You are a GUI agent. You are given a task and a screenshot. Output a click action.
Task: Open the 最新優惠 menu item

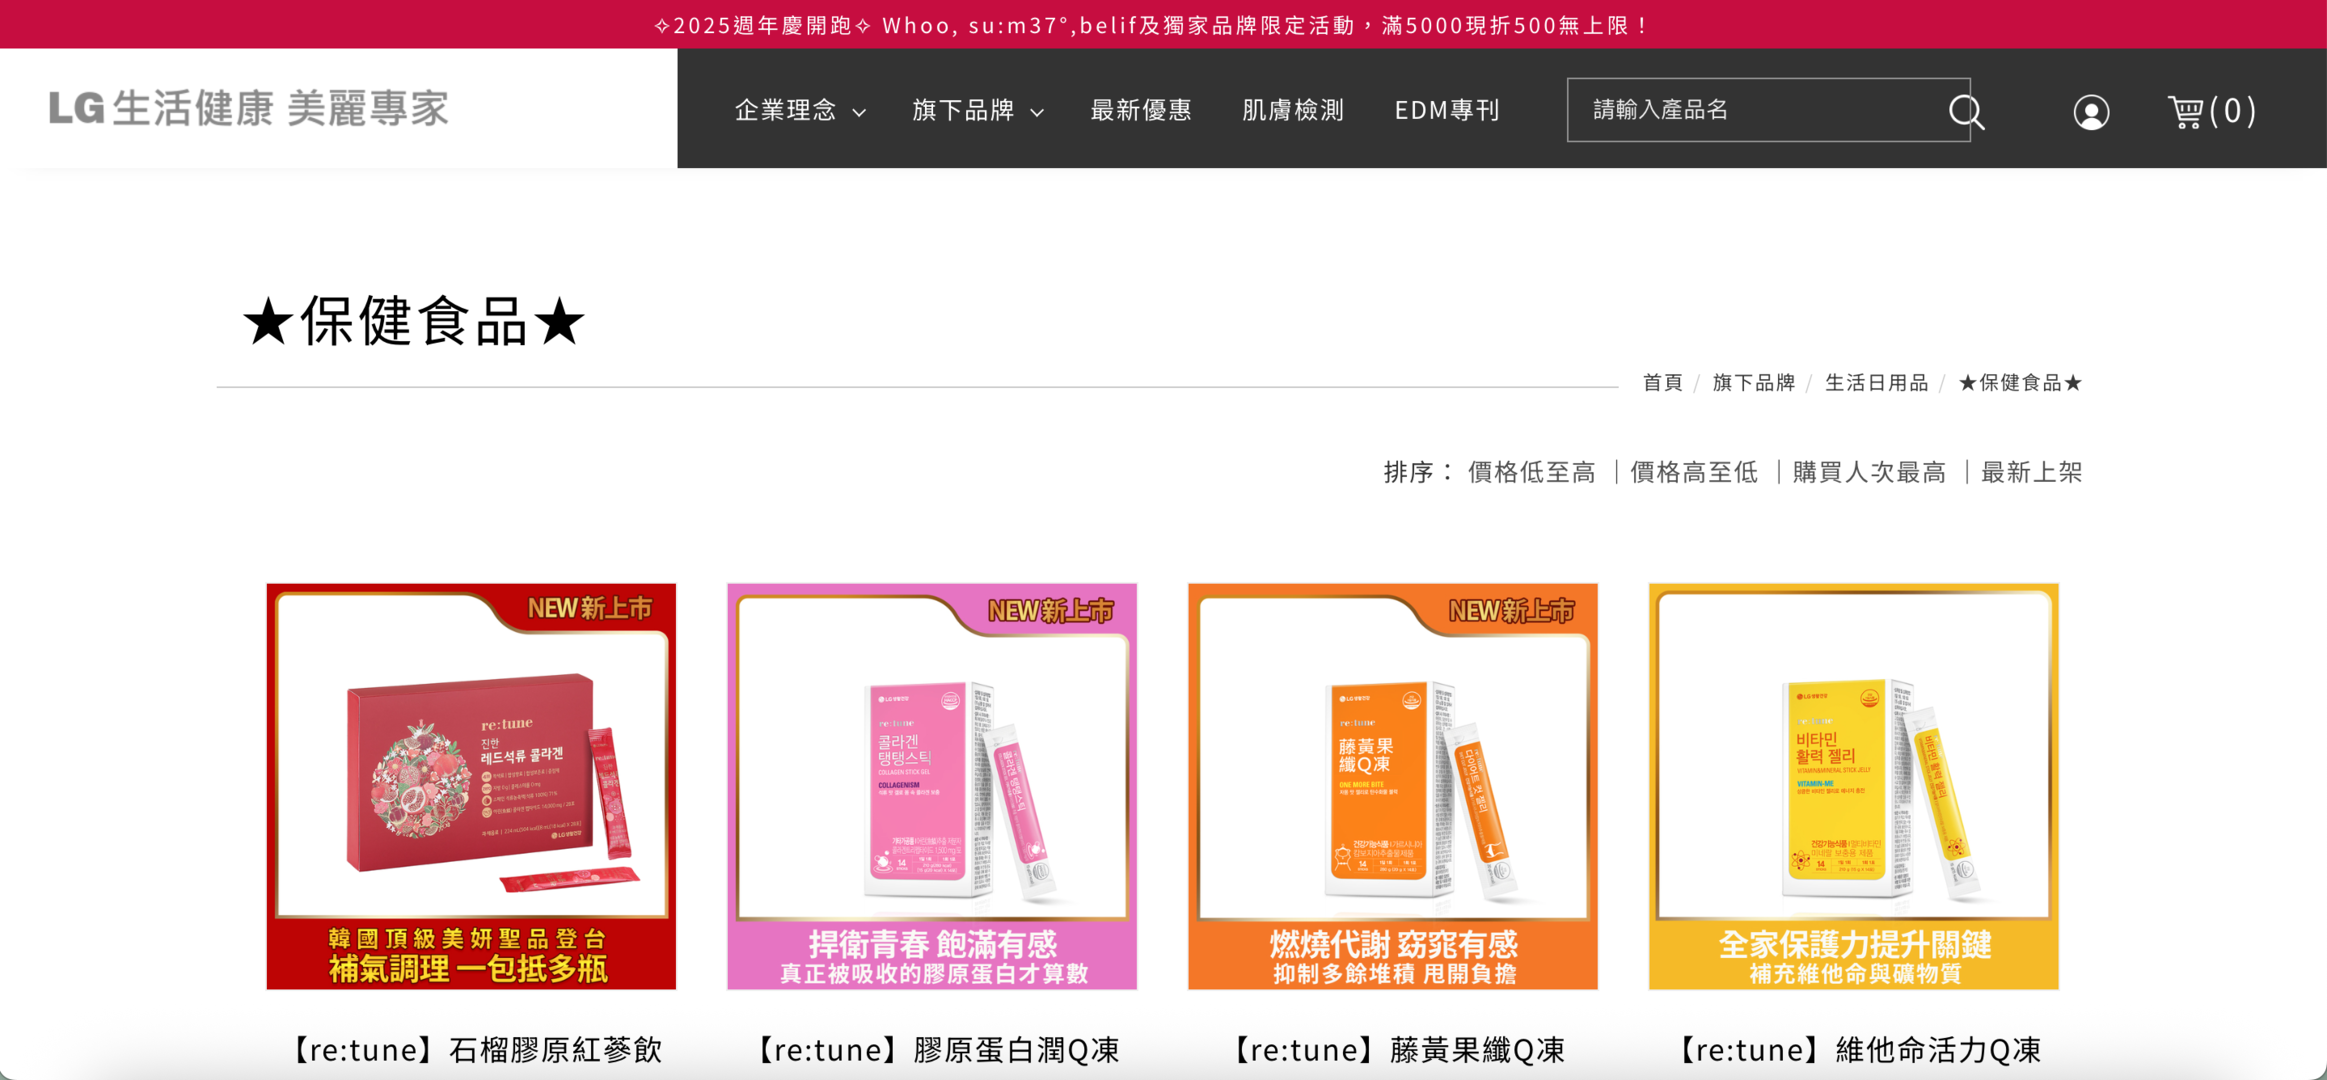point(1140,110)
